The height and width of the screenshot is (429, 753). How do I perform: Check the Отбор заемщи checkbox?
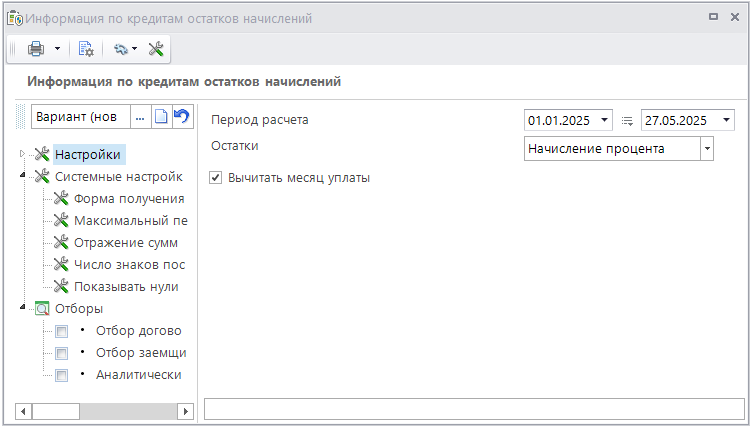point(62,353)
